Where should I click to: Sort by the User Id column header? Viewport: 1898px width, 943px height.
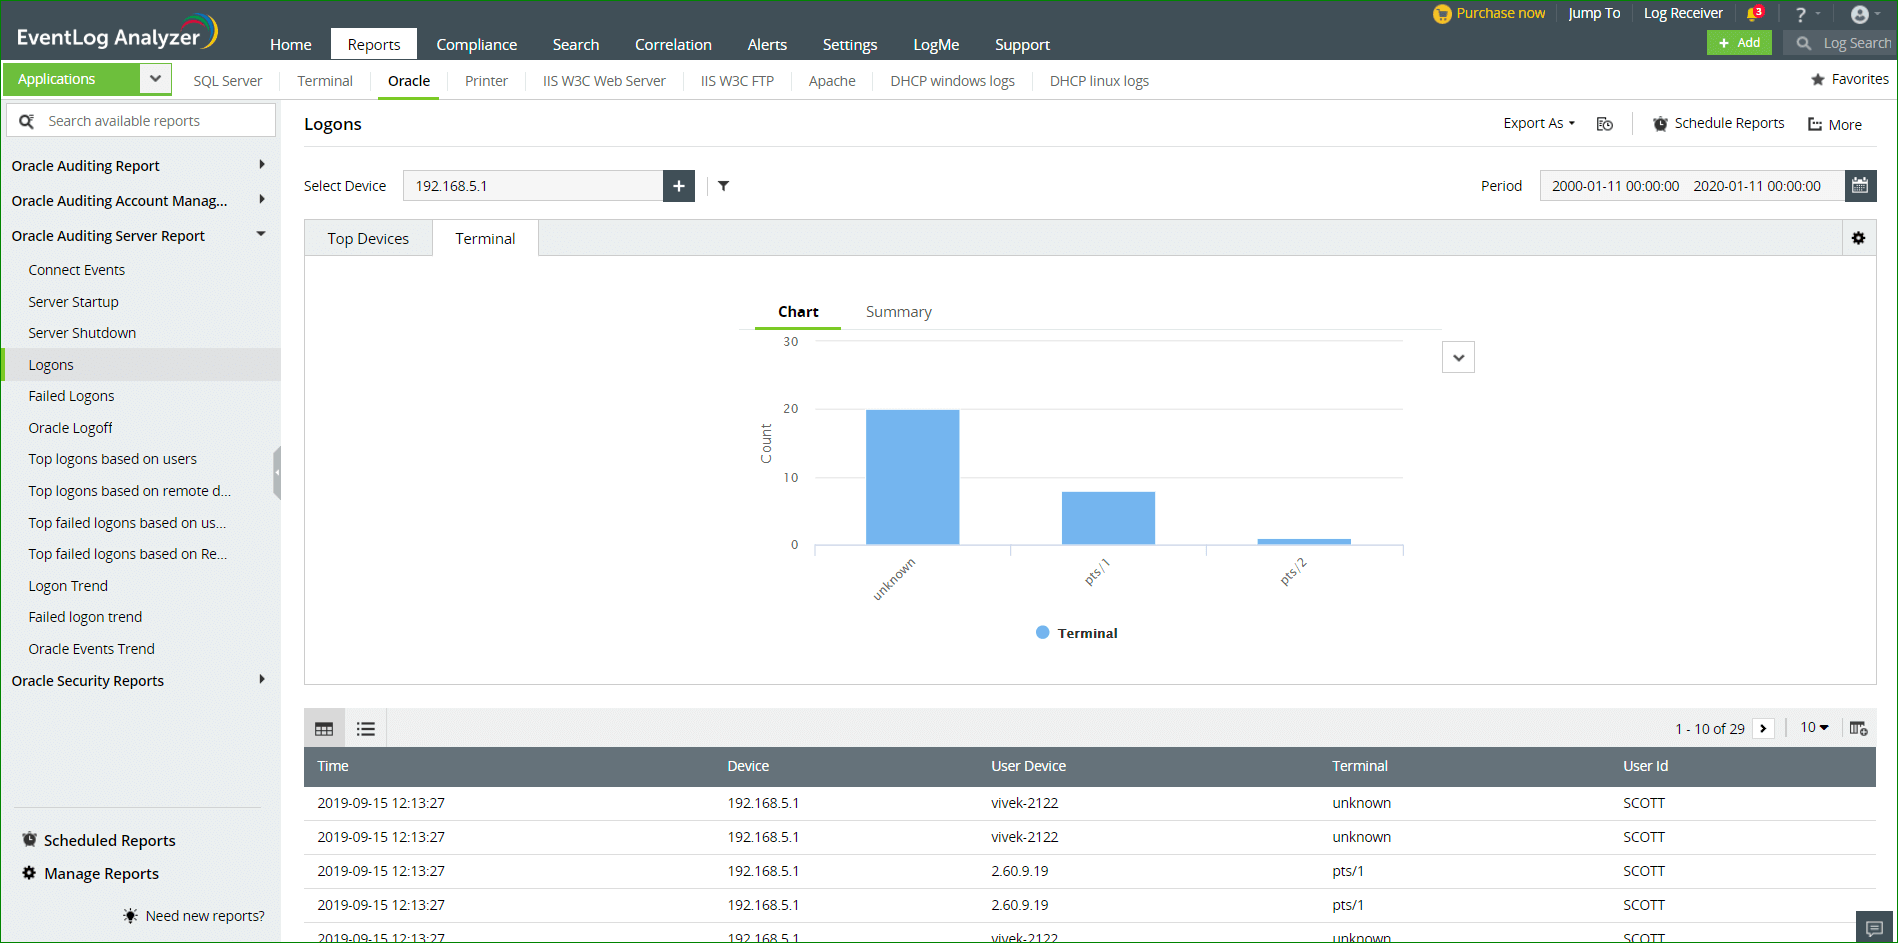pos(1646,766)
